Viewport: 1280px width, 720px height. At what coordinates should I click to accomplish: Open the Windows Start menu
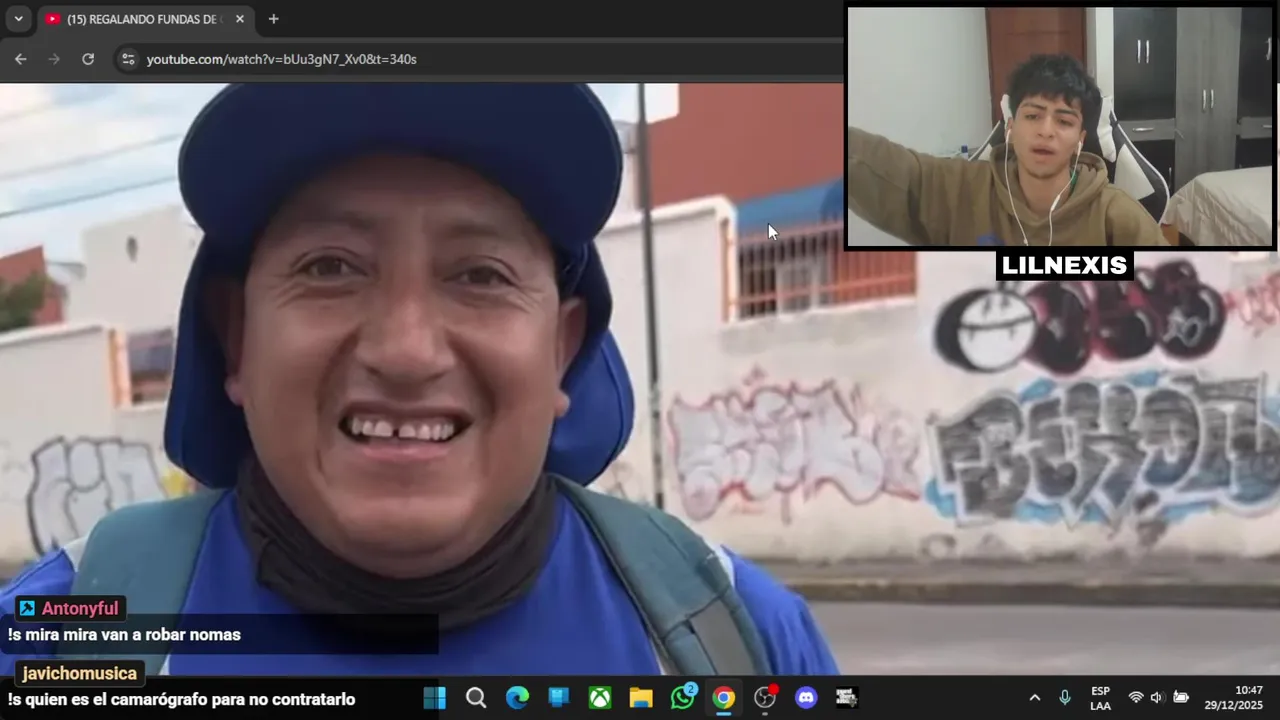(435, 698)
